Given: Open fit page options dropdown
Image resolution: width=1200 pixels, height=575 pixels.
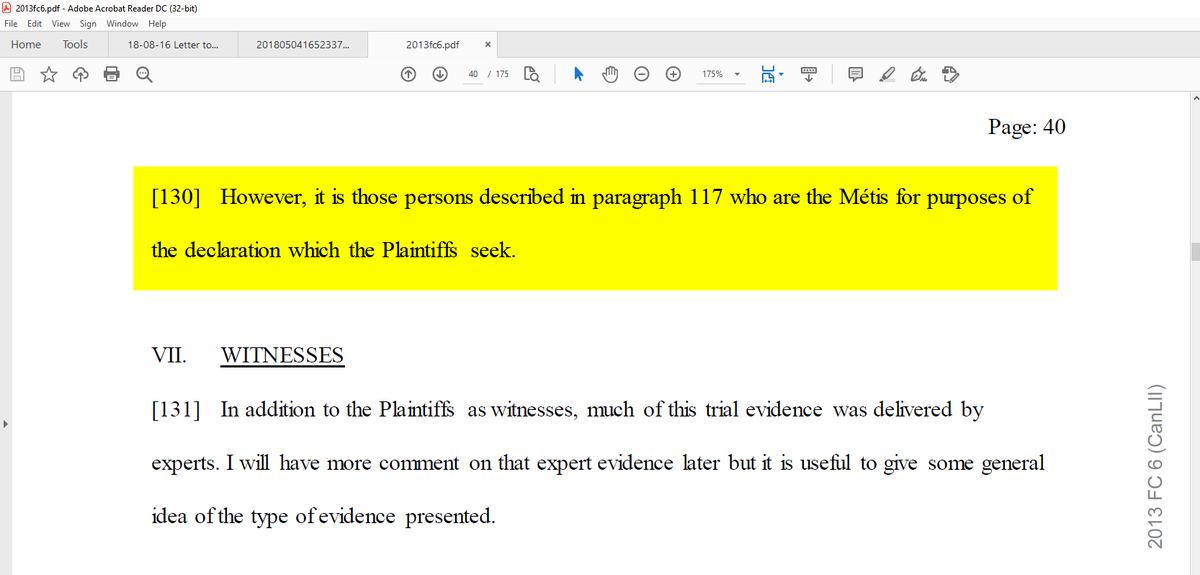Looking at the screenshot, I should pos(772,74).
